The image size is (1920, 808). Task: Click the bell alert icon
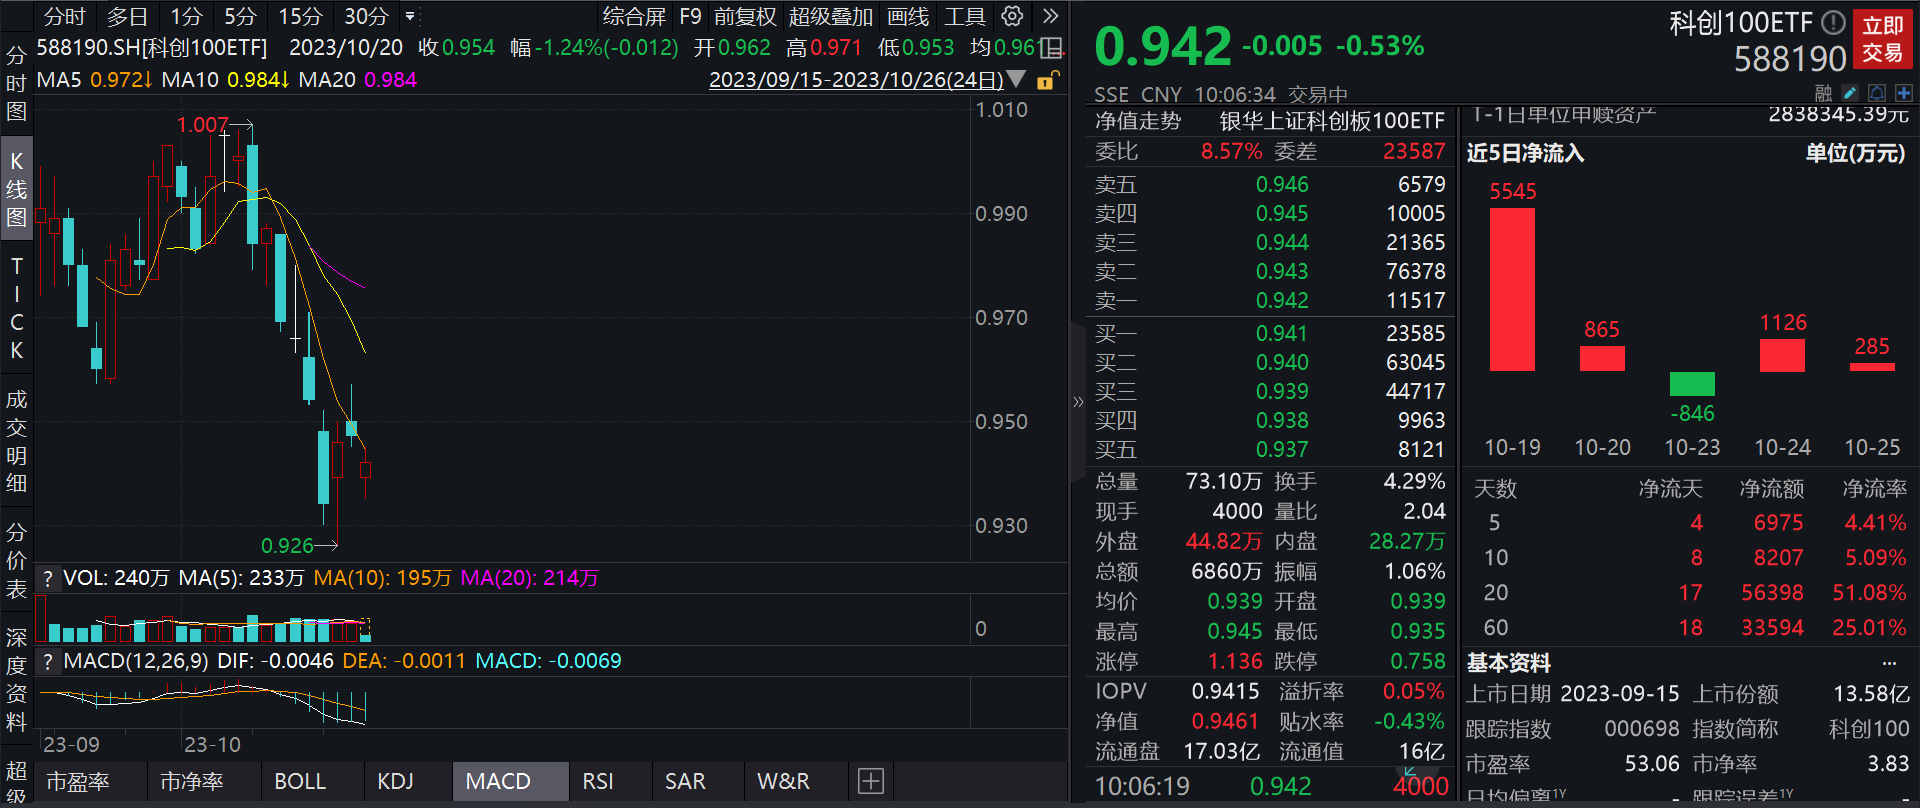point(1877,93)
